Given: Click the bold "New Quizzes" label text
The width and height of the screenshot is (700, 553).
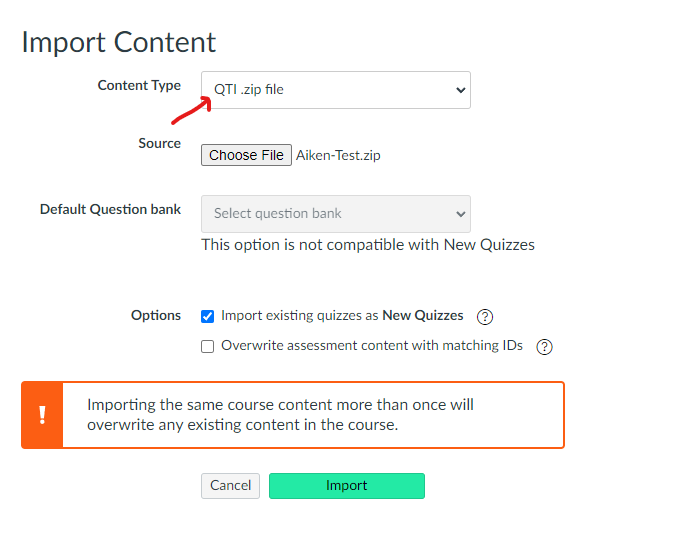Looking at the screenshot, I should tap(423, 315).
